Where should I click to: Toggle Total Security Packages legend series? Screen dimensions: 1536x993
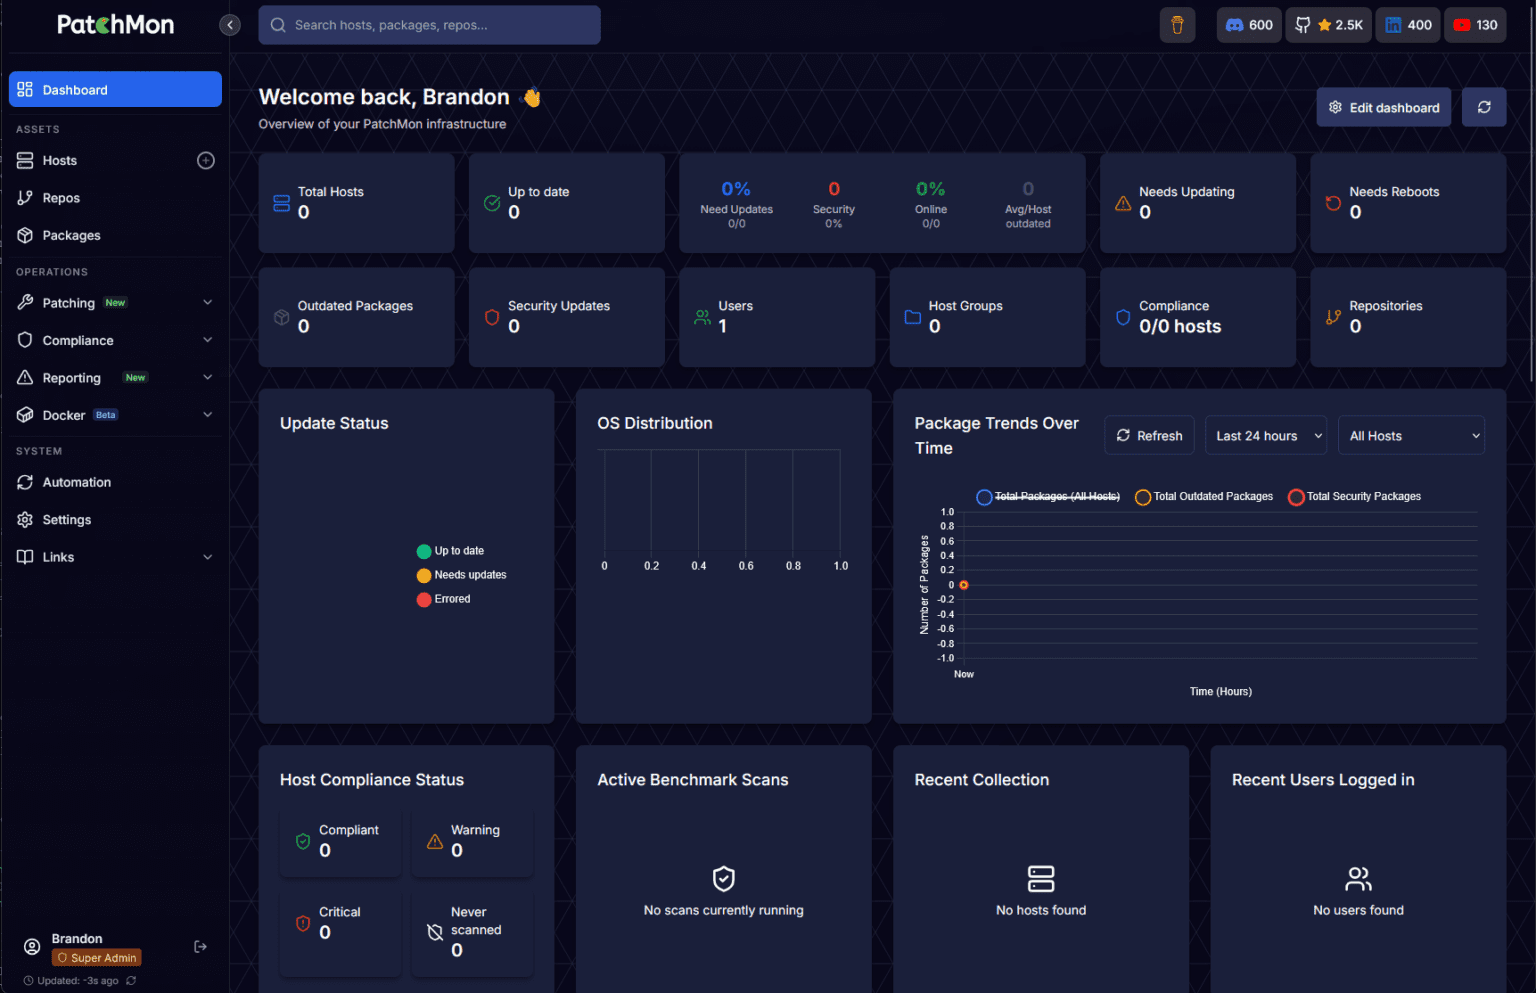pos(1355,497)
